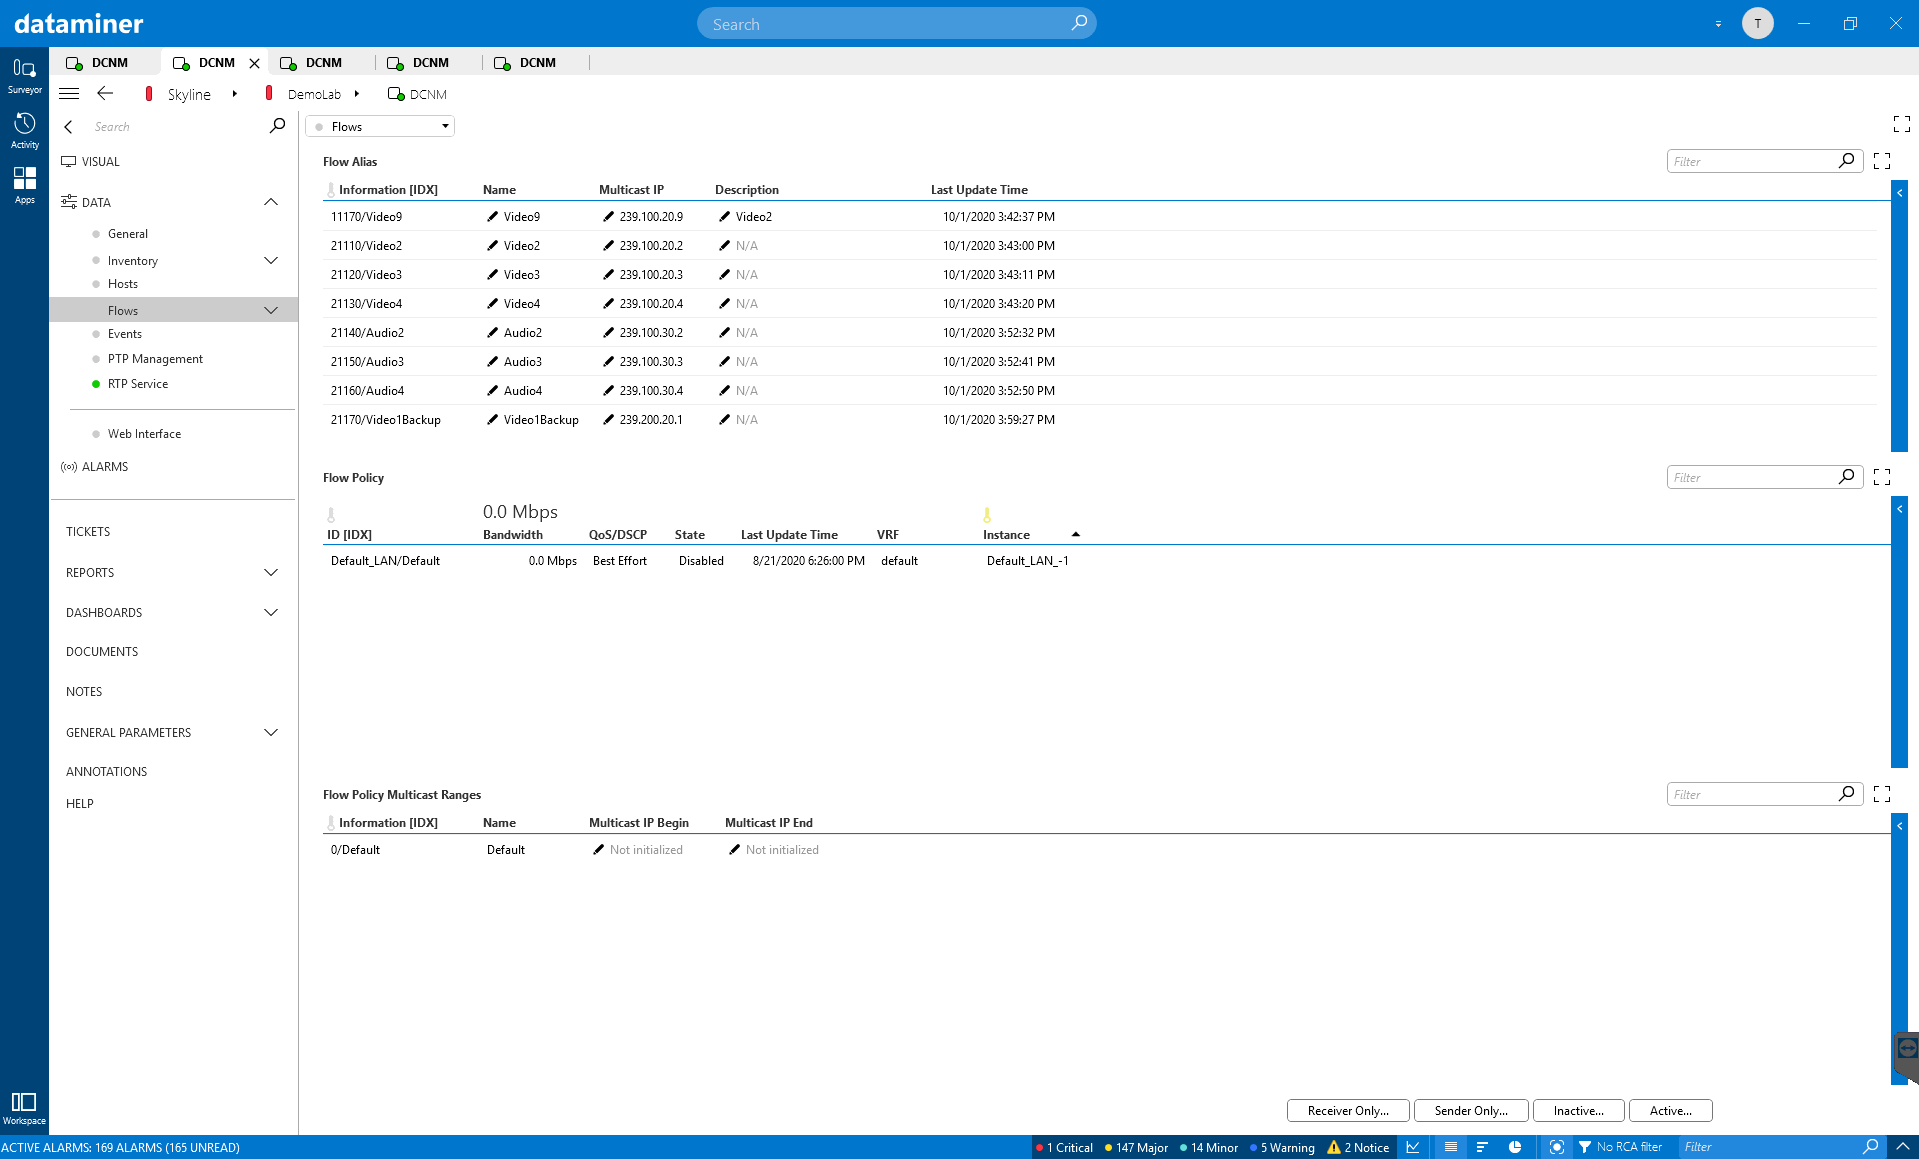Image resolution: width=1919 pixels, height=1159 pixels.
Task: Open the Apps sidebar icon
Action: point(24,185)
